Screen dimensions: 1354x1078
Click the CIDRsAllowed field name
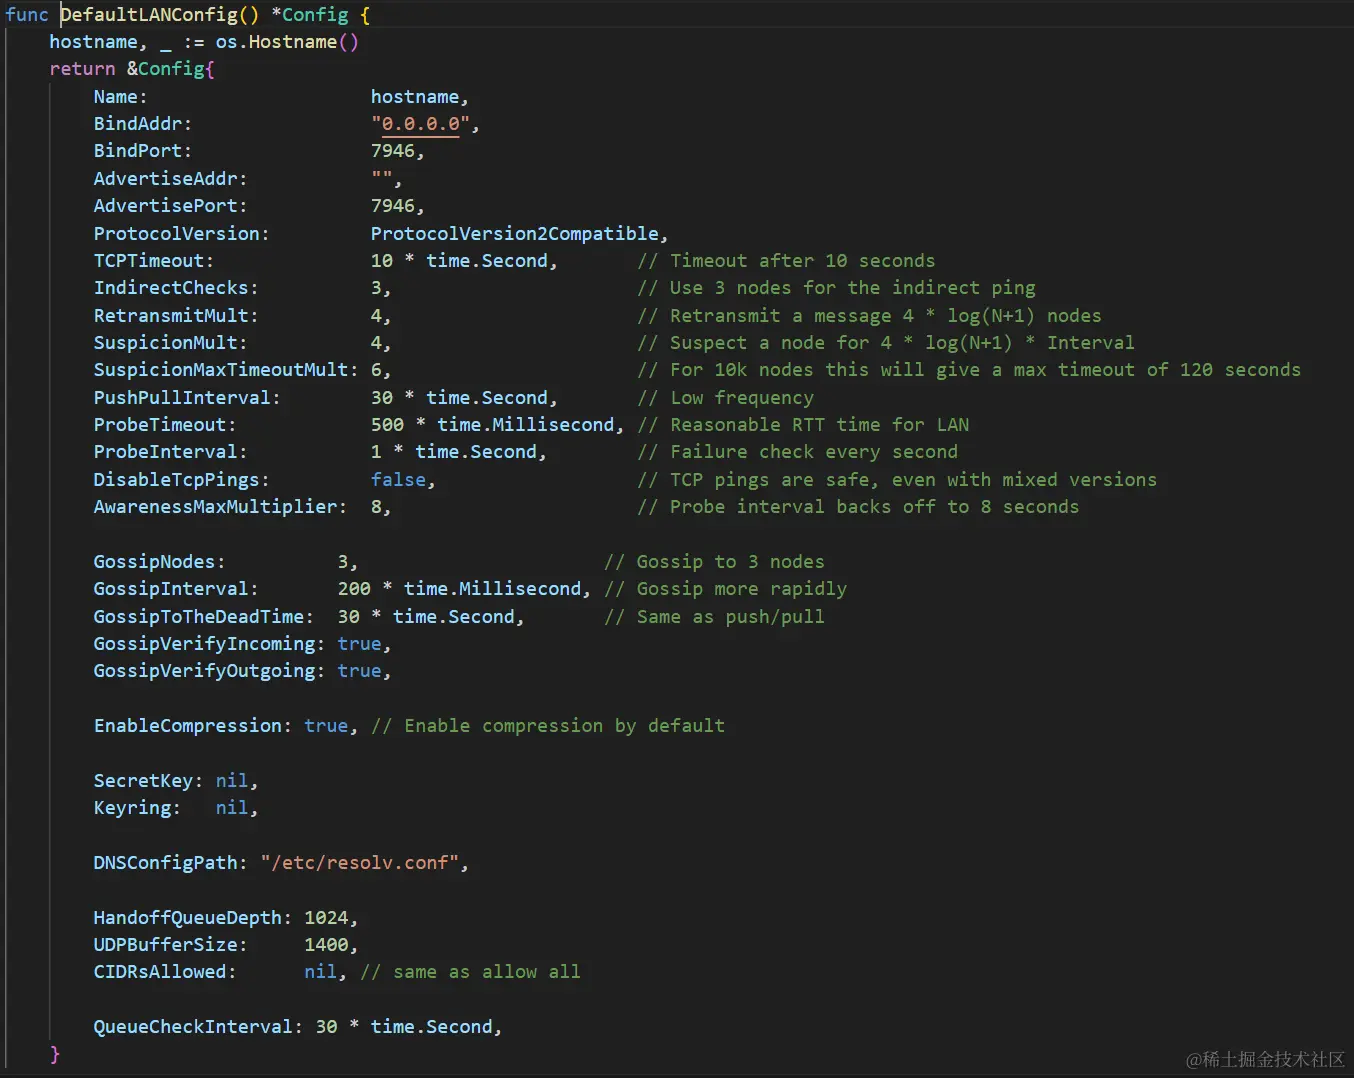coord(160,972)
